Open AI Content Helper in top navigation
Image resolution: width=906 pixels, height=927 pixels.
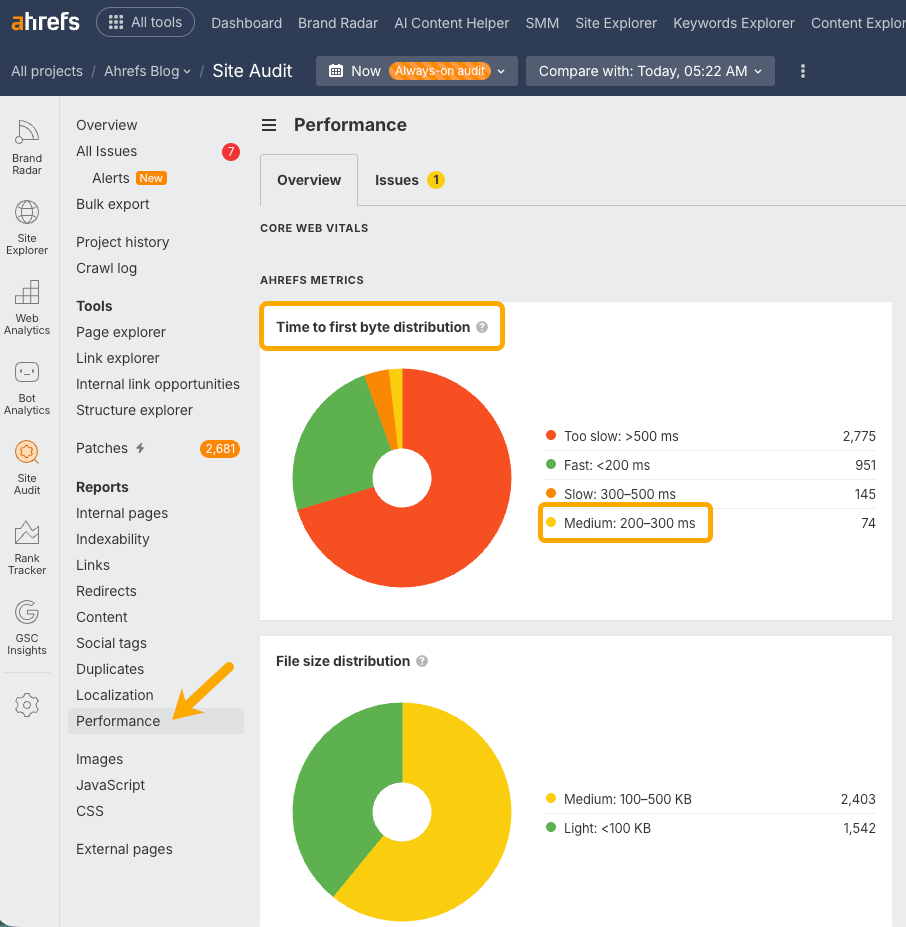coord(452,23)
